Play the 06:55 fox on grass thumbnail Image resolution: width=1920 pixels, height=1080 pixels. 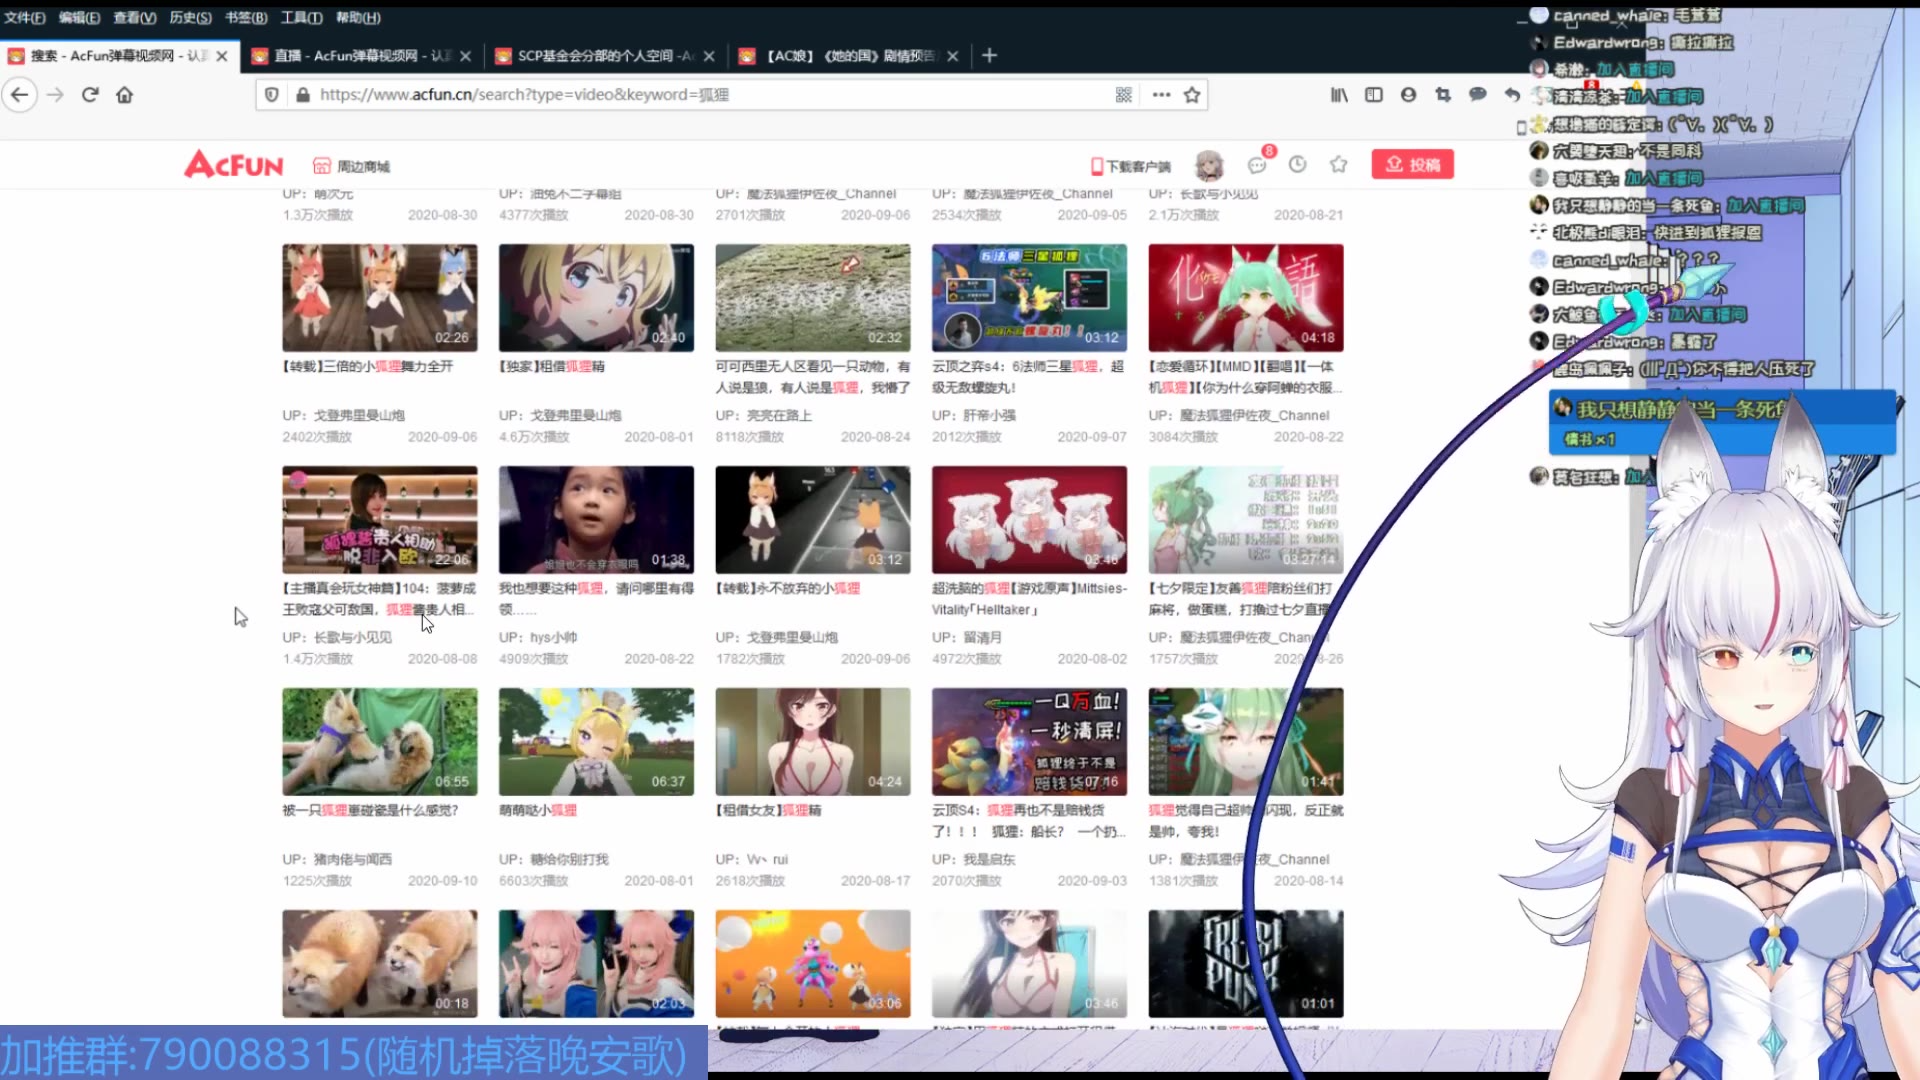pyautogui.click(x=380, y=742)
